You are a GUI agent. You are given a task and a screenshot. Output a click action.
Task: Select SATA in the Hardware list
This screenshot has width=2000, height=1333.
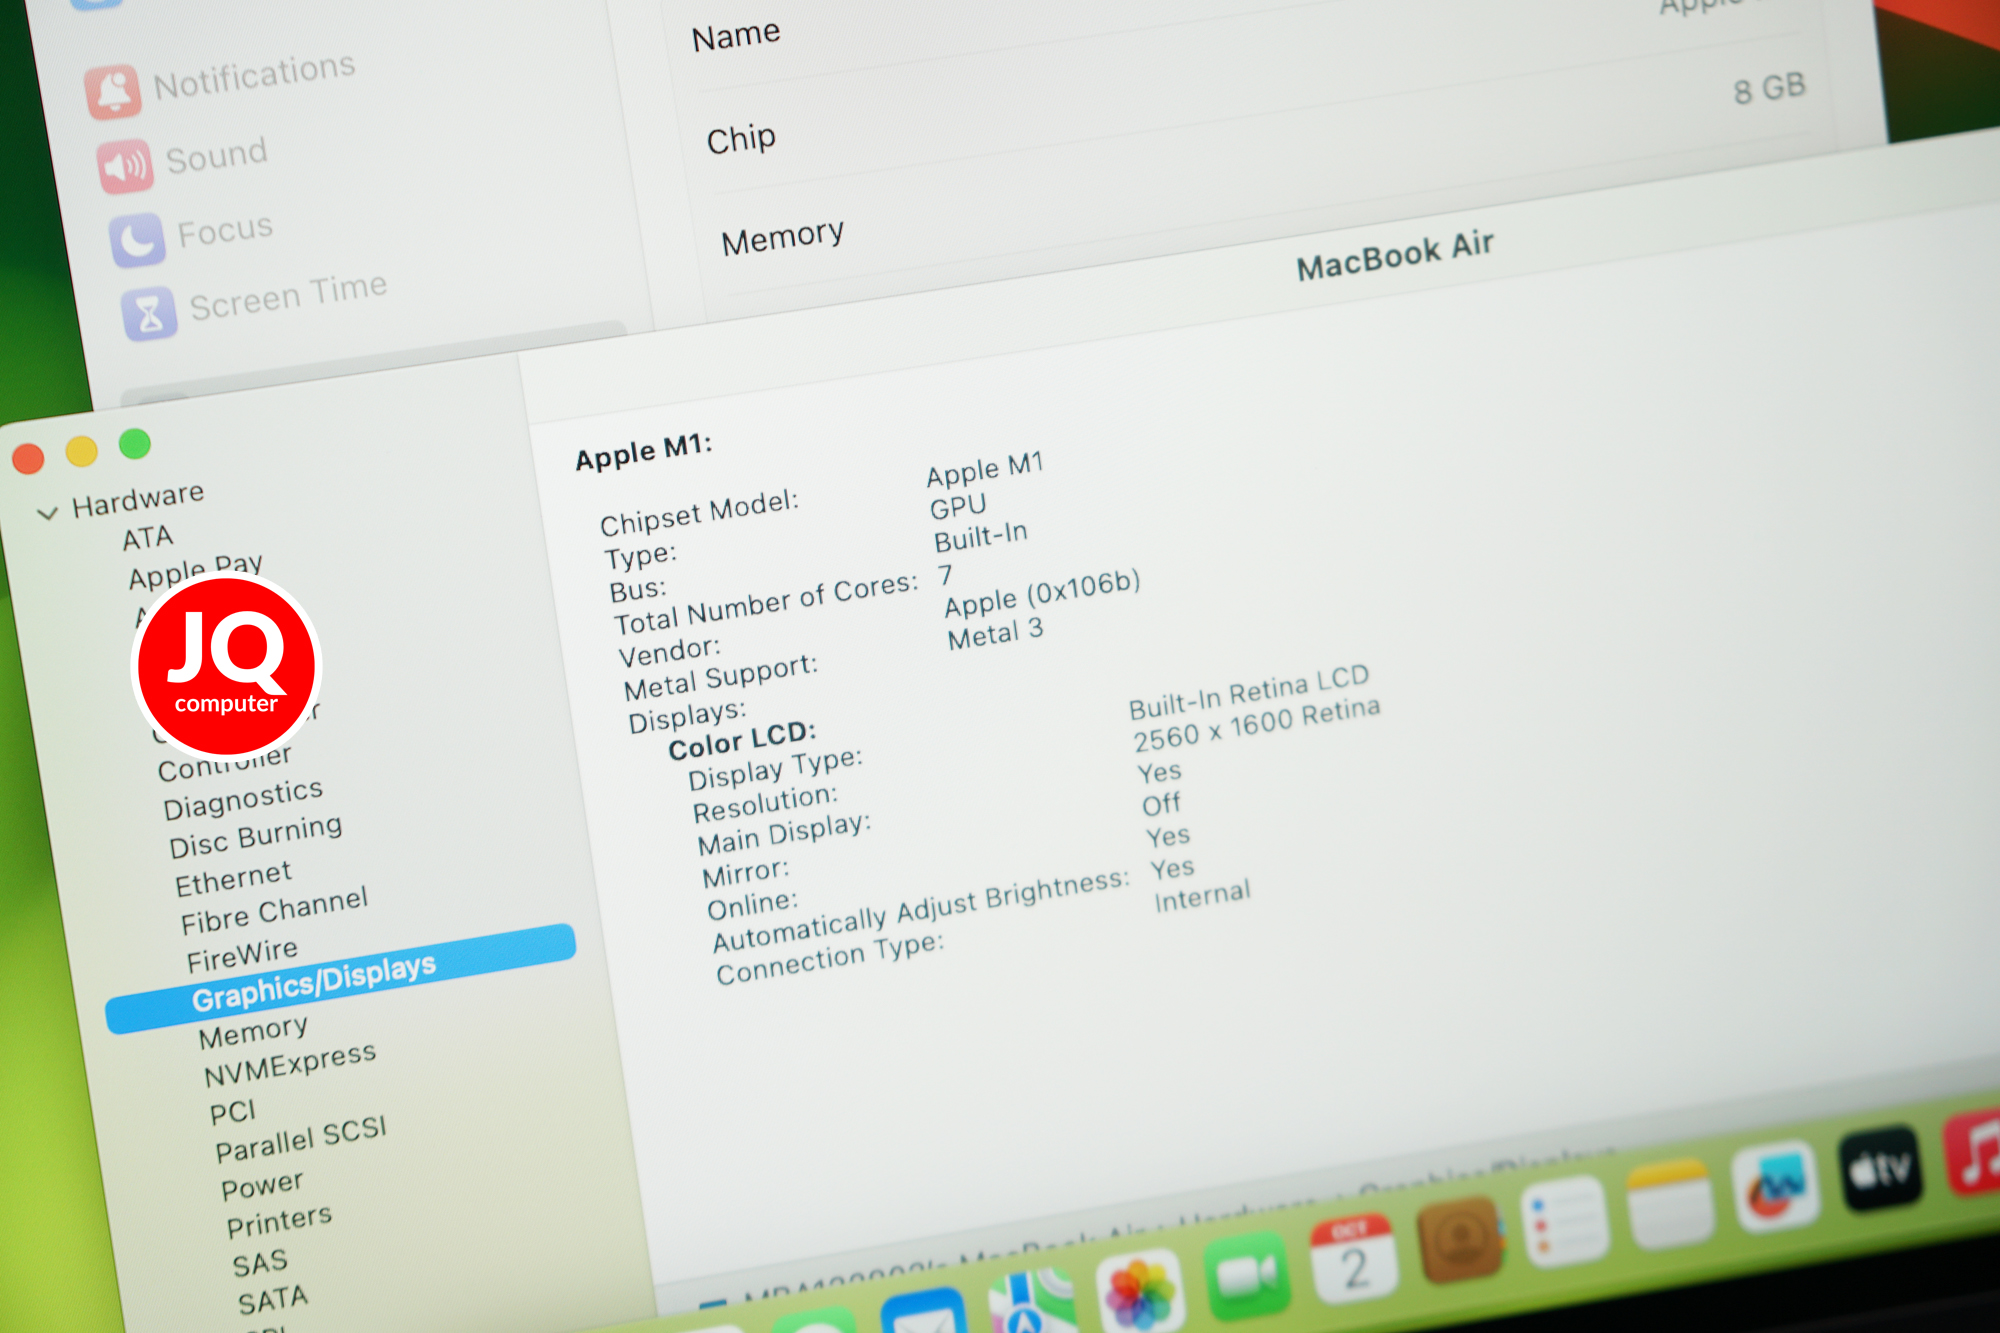[x=273, y=1300]
